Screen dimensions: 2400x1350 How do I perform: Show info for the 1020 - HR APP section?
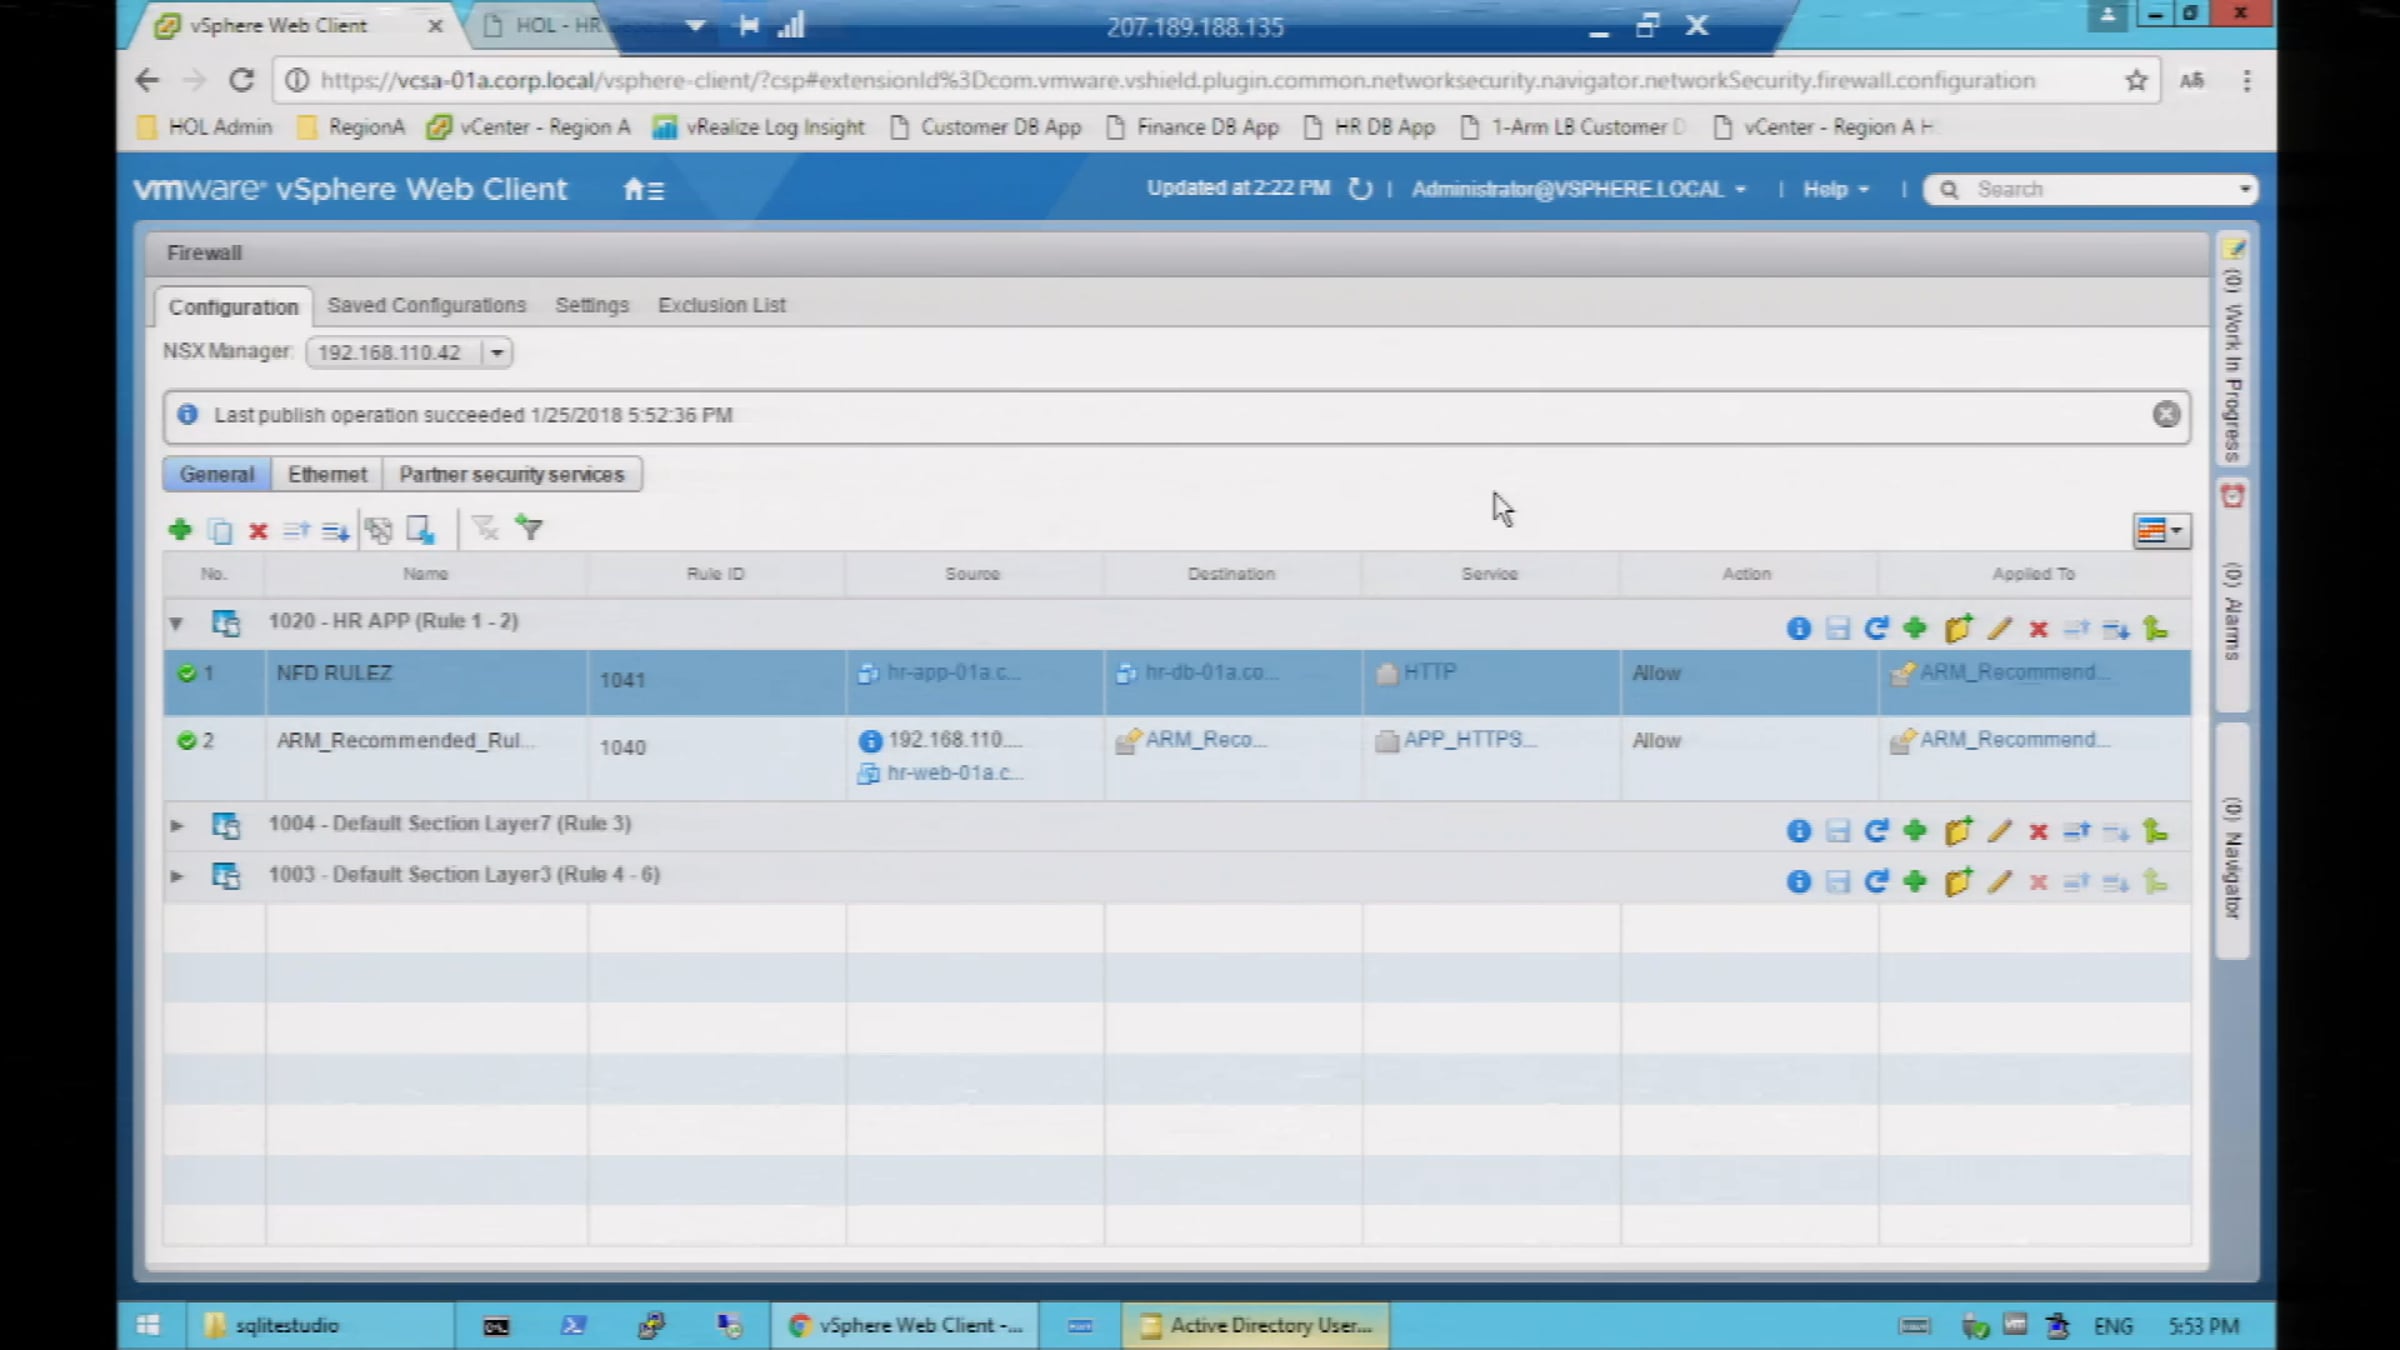pos(1798,628)
